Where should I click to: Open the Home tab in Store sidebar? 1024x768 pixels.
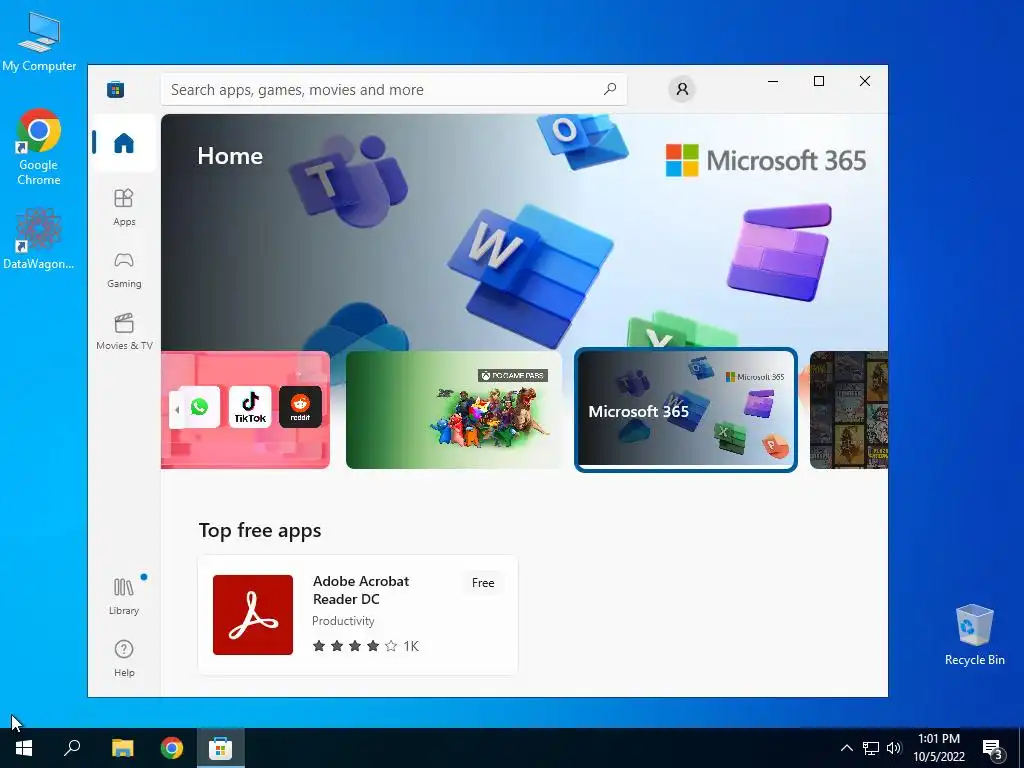[x=124, y=143]
